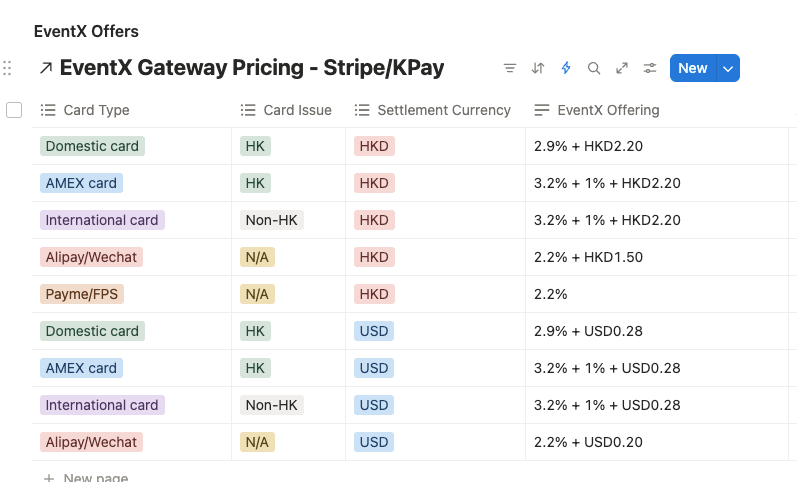
Task: Grab the drag handle beside database title
Action: click(x=8, y=68)
